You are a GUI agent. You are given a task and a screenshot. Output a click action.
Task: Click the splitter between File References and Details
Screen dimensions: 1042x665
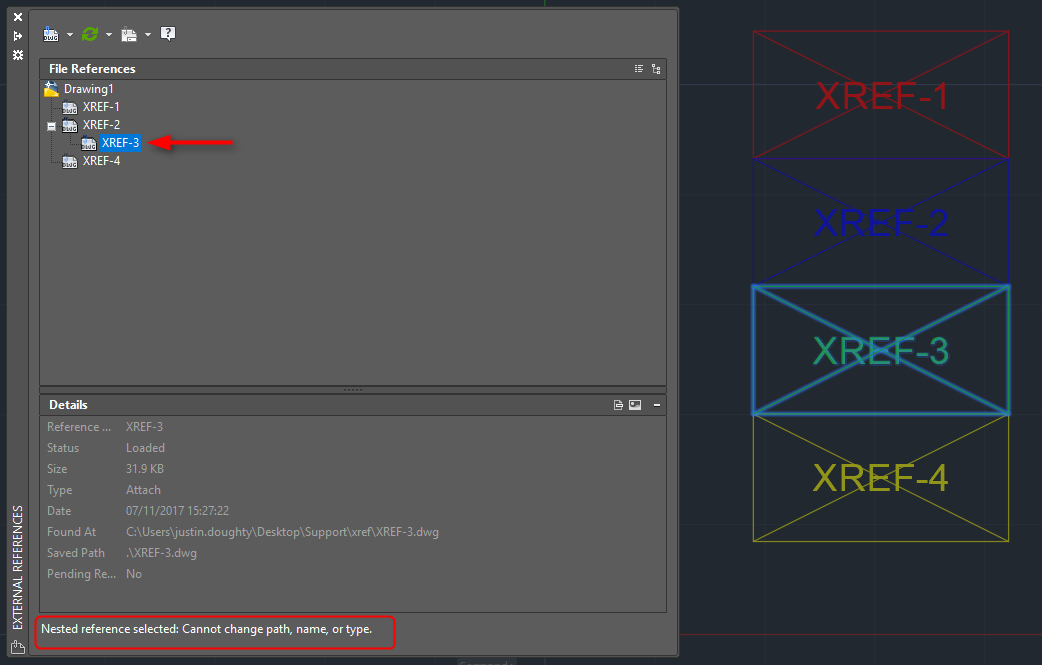tap(352, 389)
